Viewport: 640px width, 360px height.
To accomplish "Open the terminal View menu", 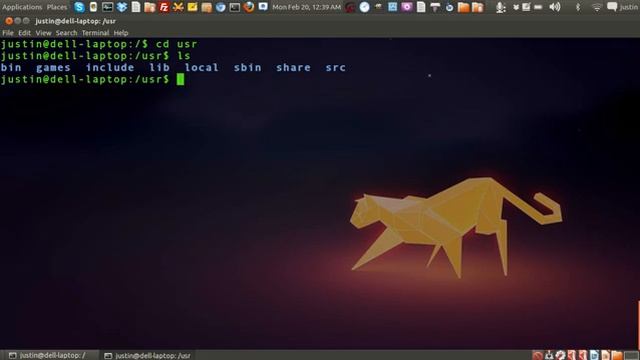I will point(43,33).
